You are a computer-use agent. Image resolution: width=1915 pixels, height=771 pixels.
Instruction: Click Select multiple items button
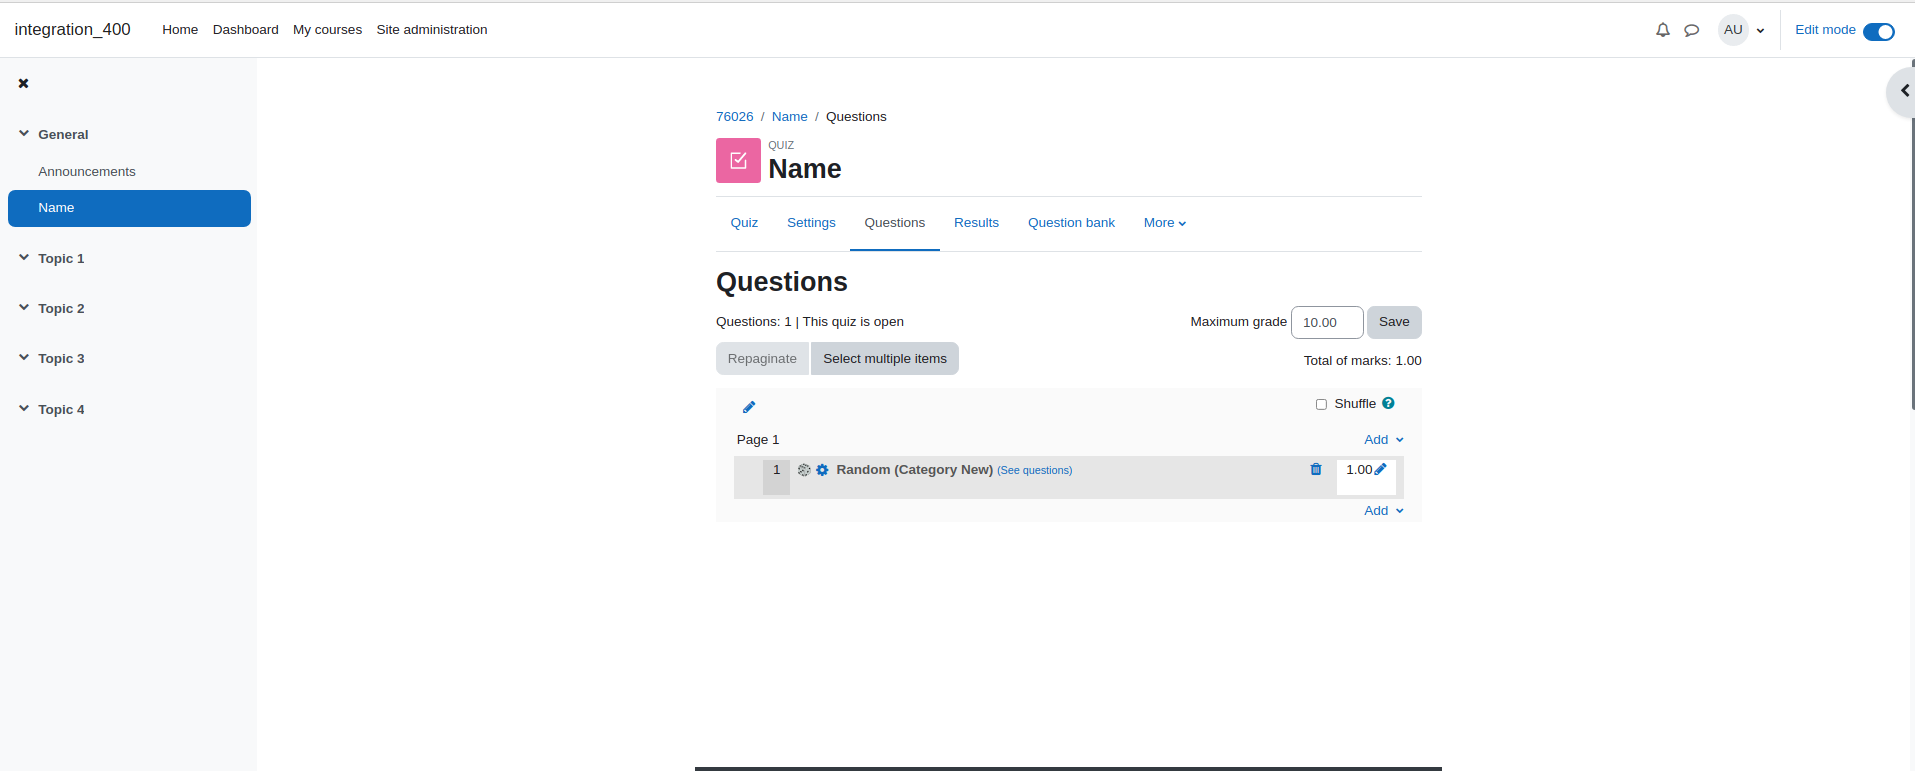[x=885, y=359]
